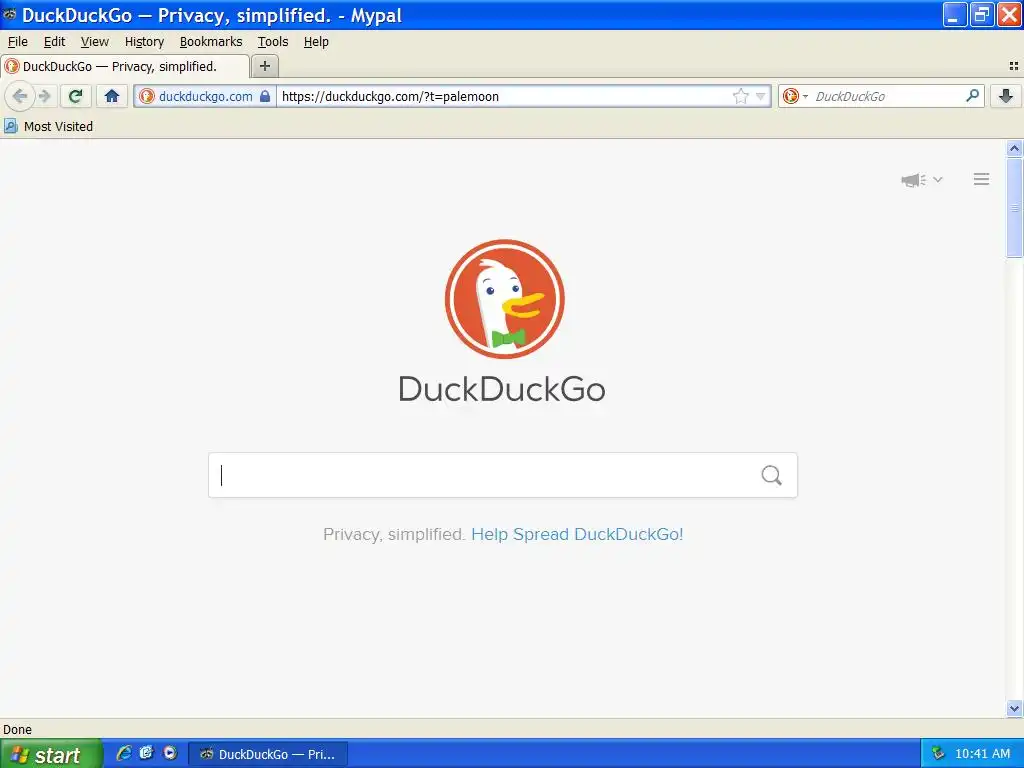This screenshot has height=768, width=1024.
Task: Open the Bookmarks menu
Action: tap(211, 42)
